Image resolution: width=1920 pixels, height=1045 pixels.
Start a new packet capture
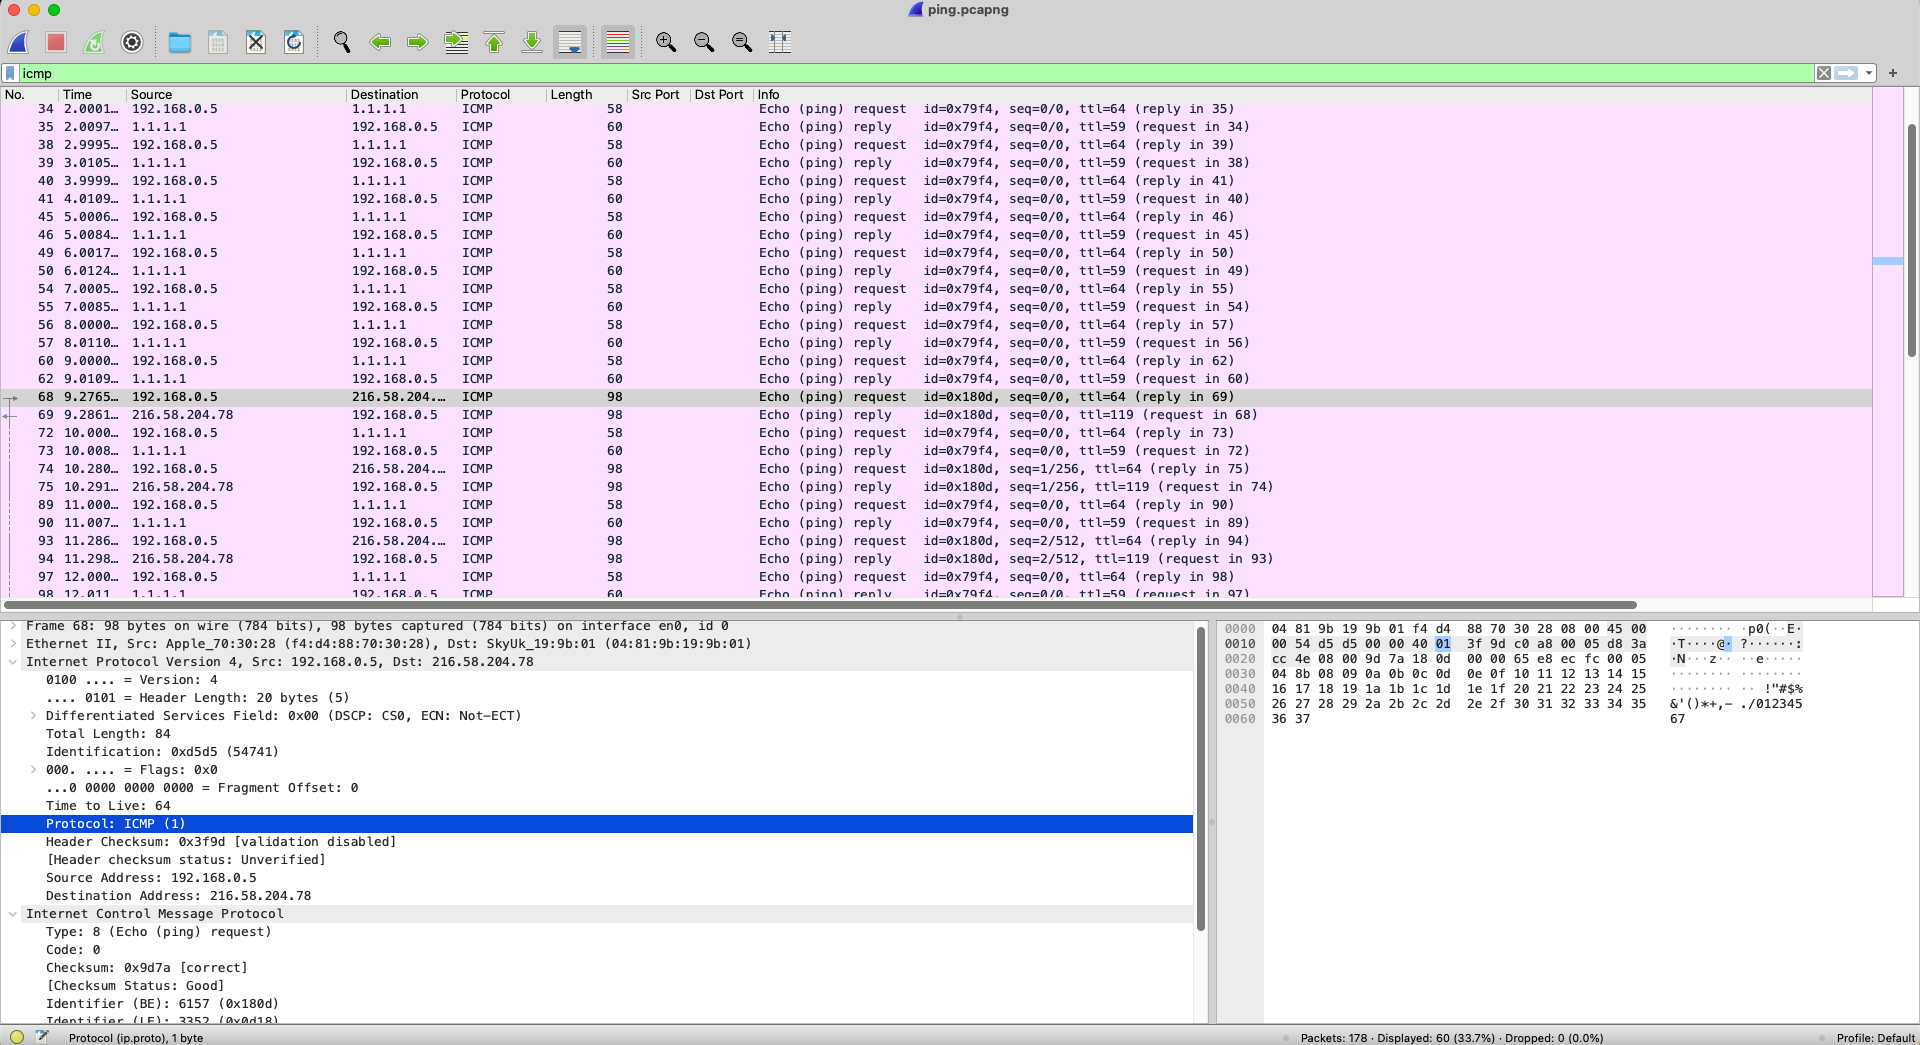pyautogui.click(x=18, y=42)
